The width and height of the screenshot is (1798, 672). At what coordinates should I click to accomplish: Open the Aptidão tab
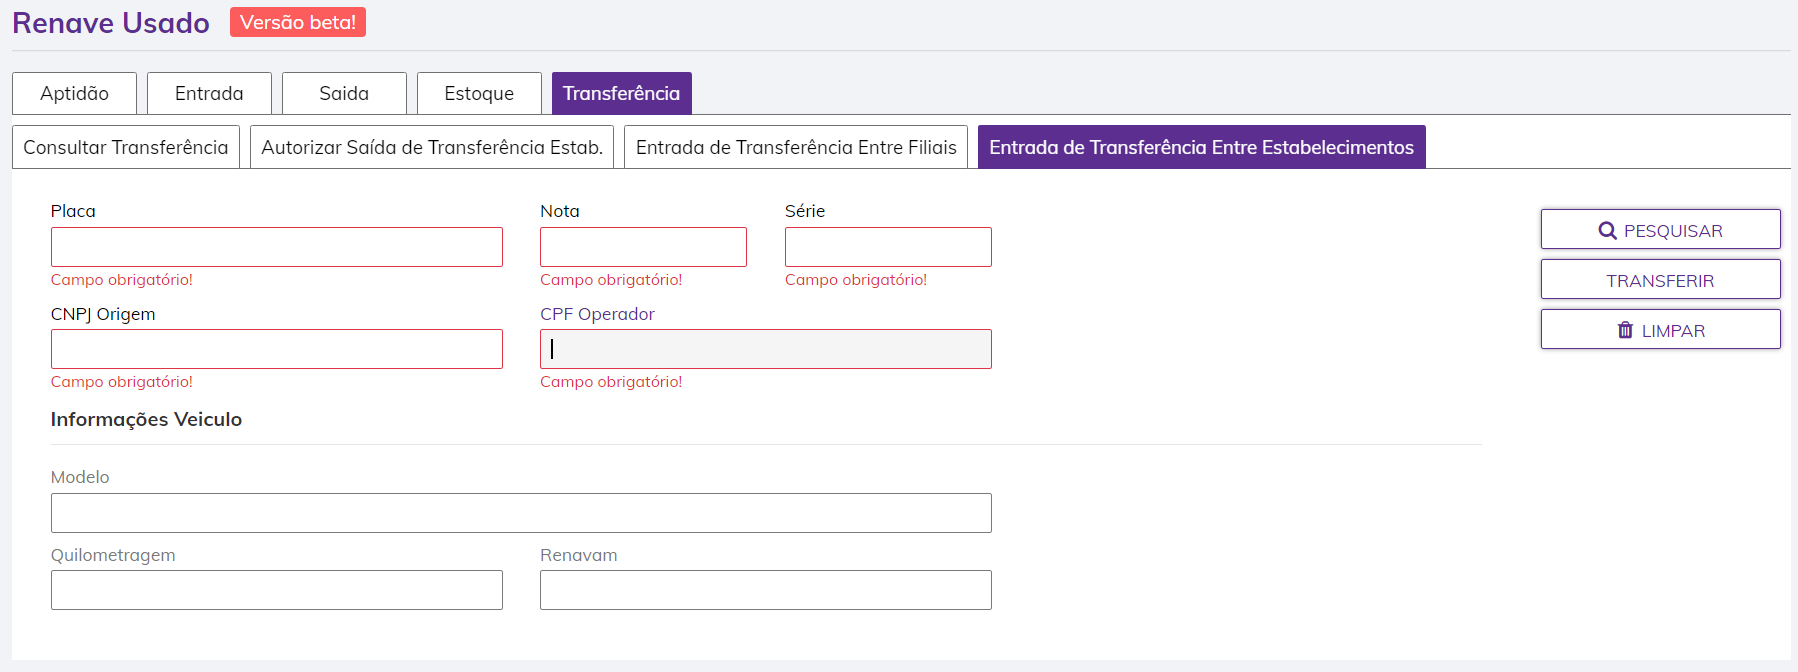74,94
